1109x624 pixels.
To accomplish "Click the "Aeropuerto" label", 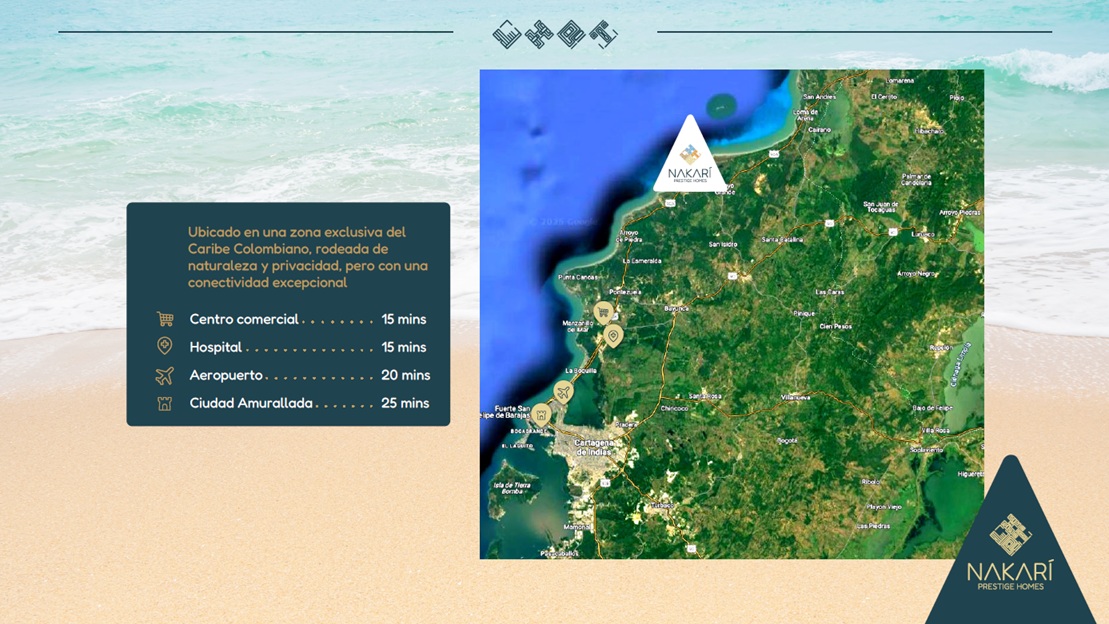I will [226, 375].
